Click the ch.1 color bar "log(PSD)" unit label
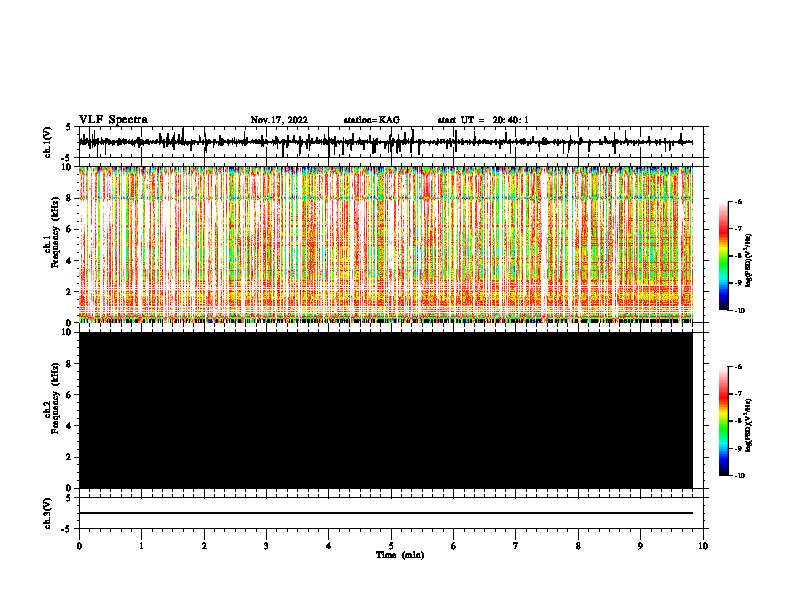This screenshot has width=792, height=612. point(750,260)
